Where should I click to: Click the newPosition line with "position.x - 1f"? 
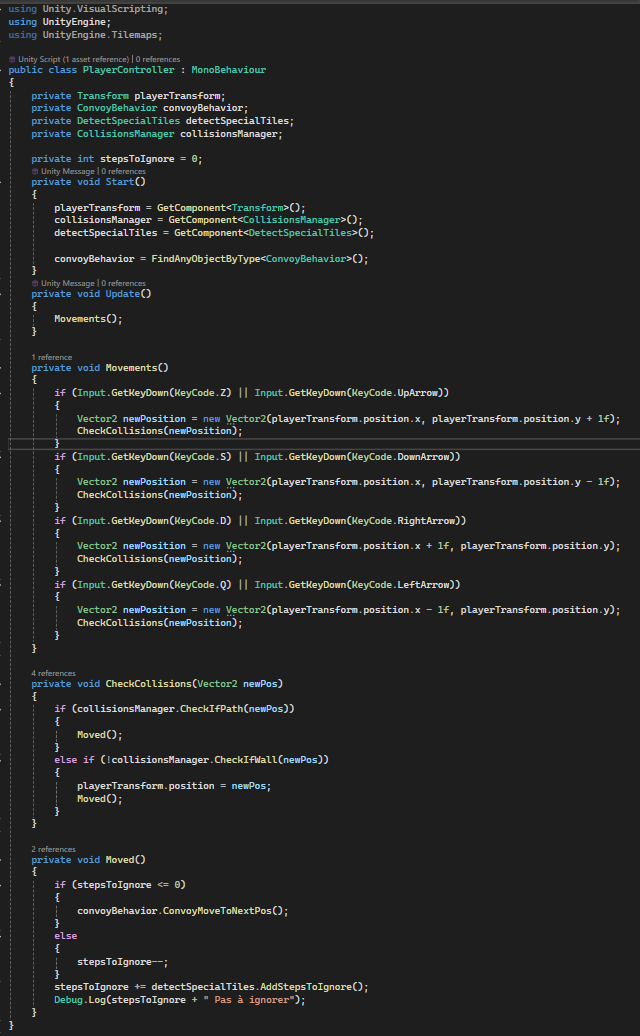coord(349,610)
